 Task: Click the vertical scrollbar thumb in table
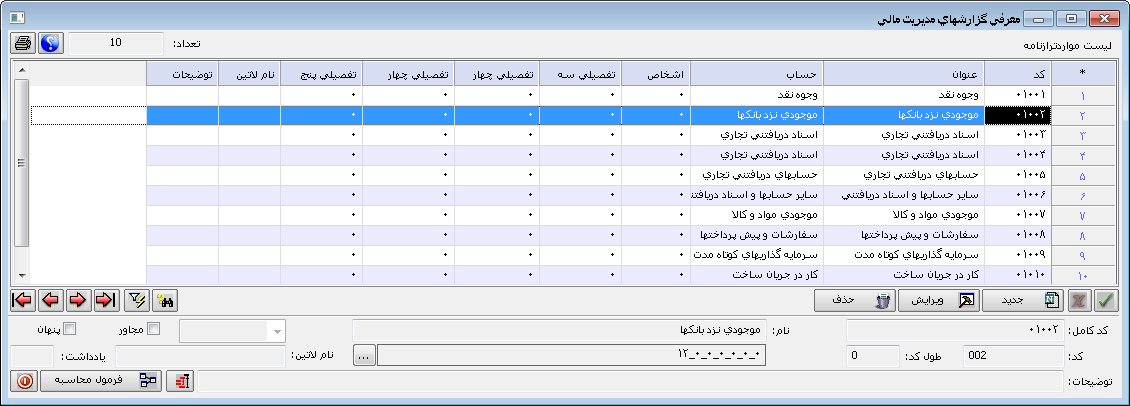pyautogui.click(x=22, y=162)
